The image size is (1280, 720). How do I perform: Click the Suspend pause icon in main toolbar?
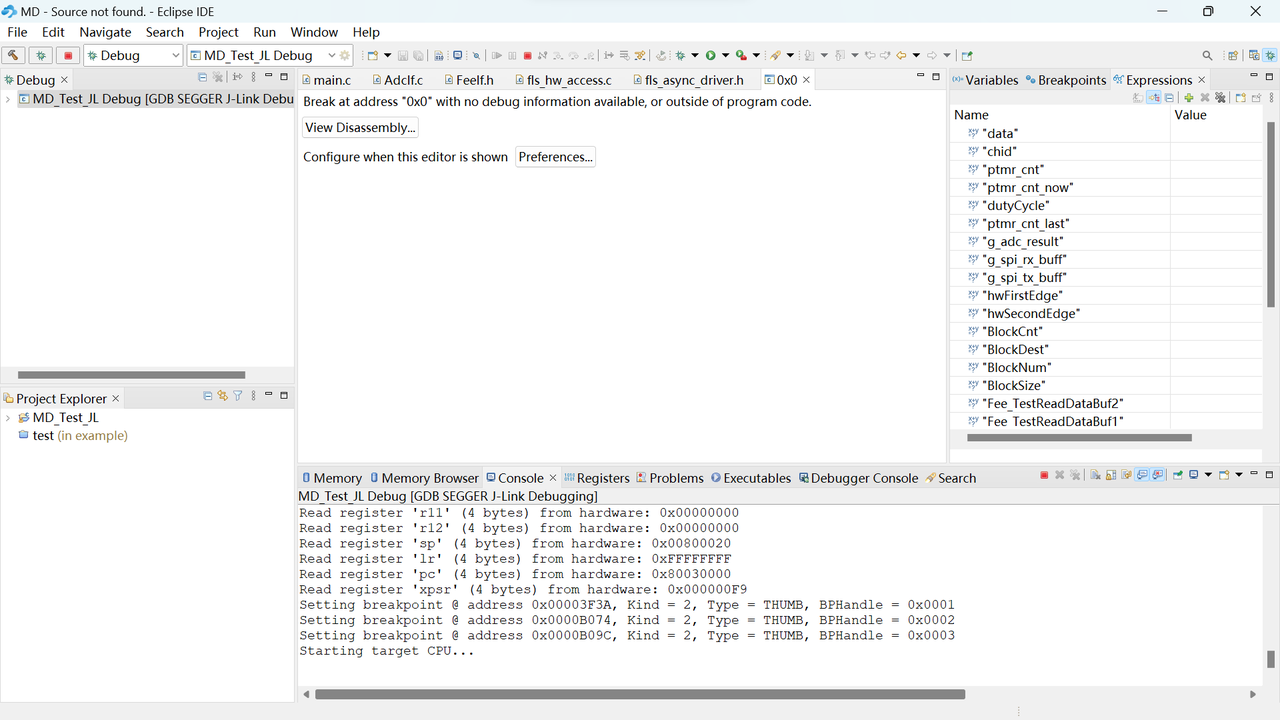click(512, 55)
